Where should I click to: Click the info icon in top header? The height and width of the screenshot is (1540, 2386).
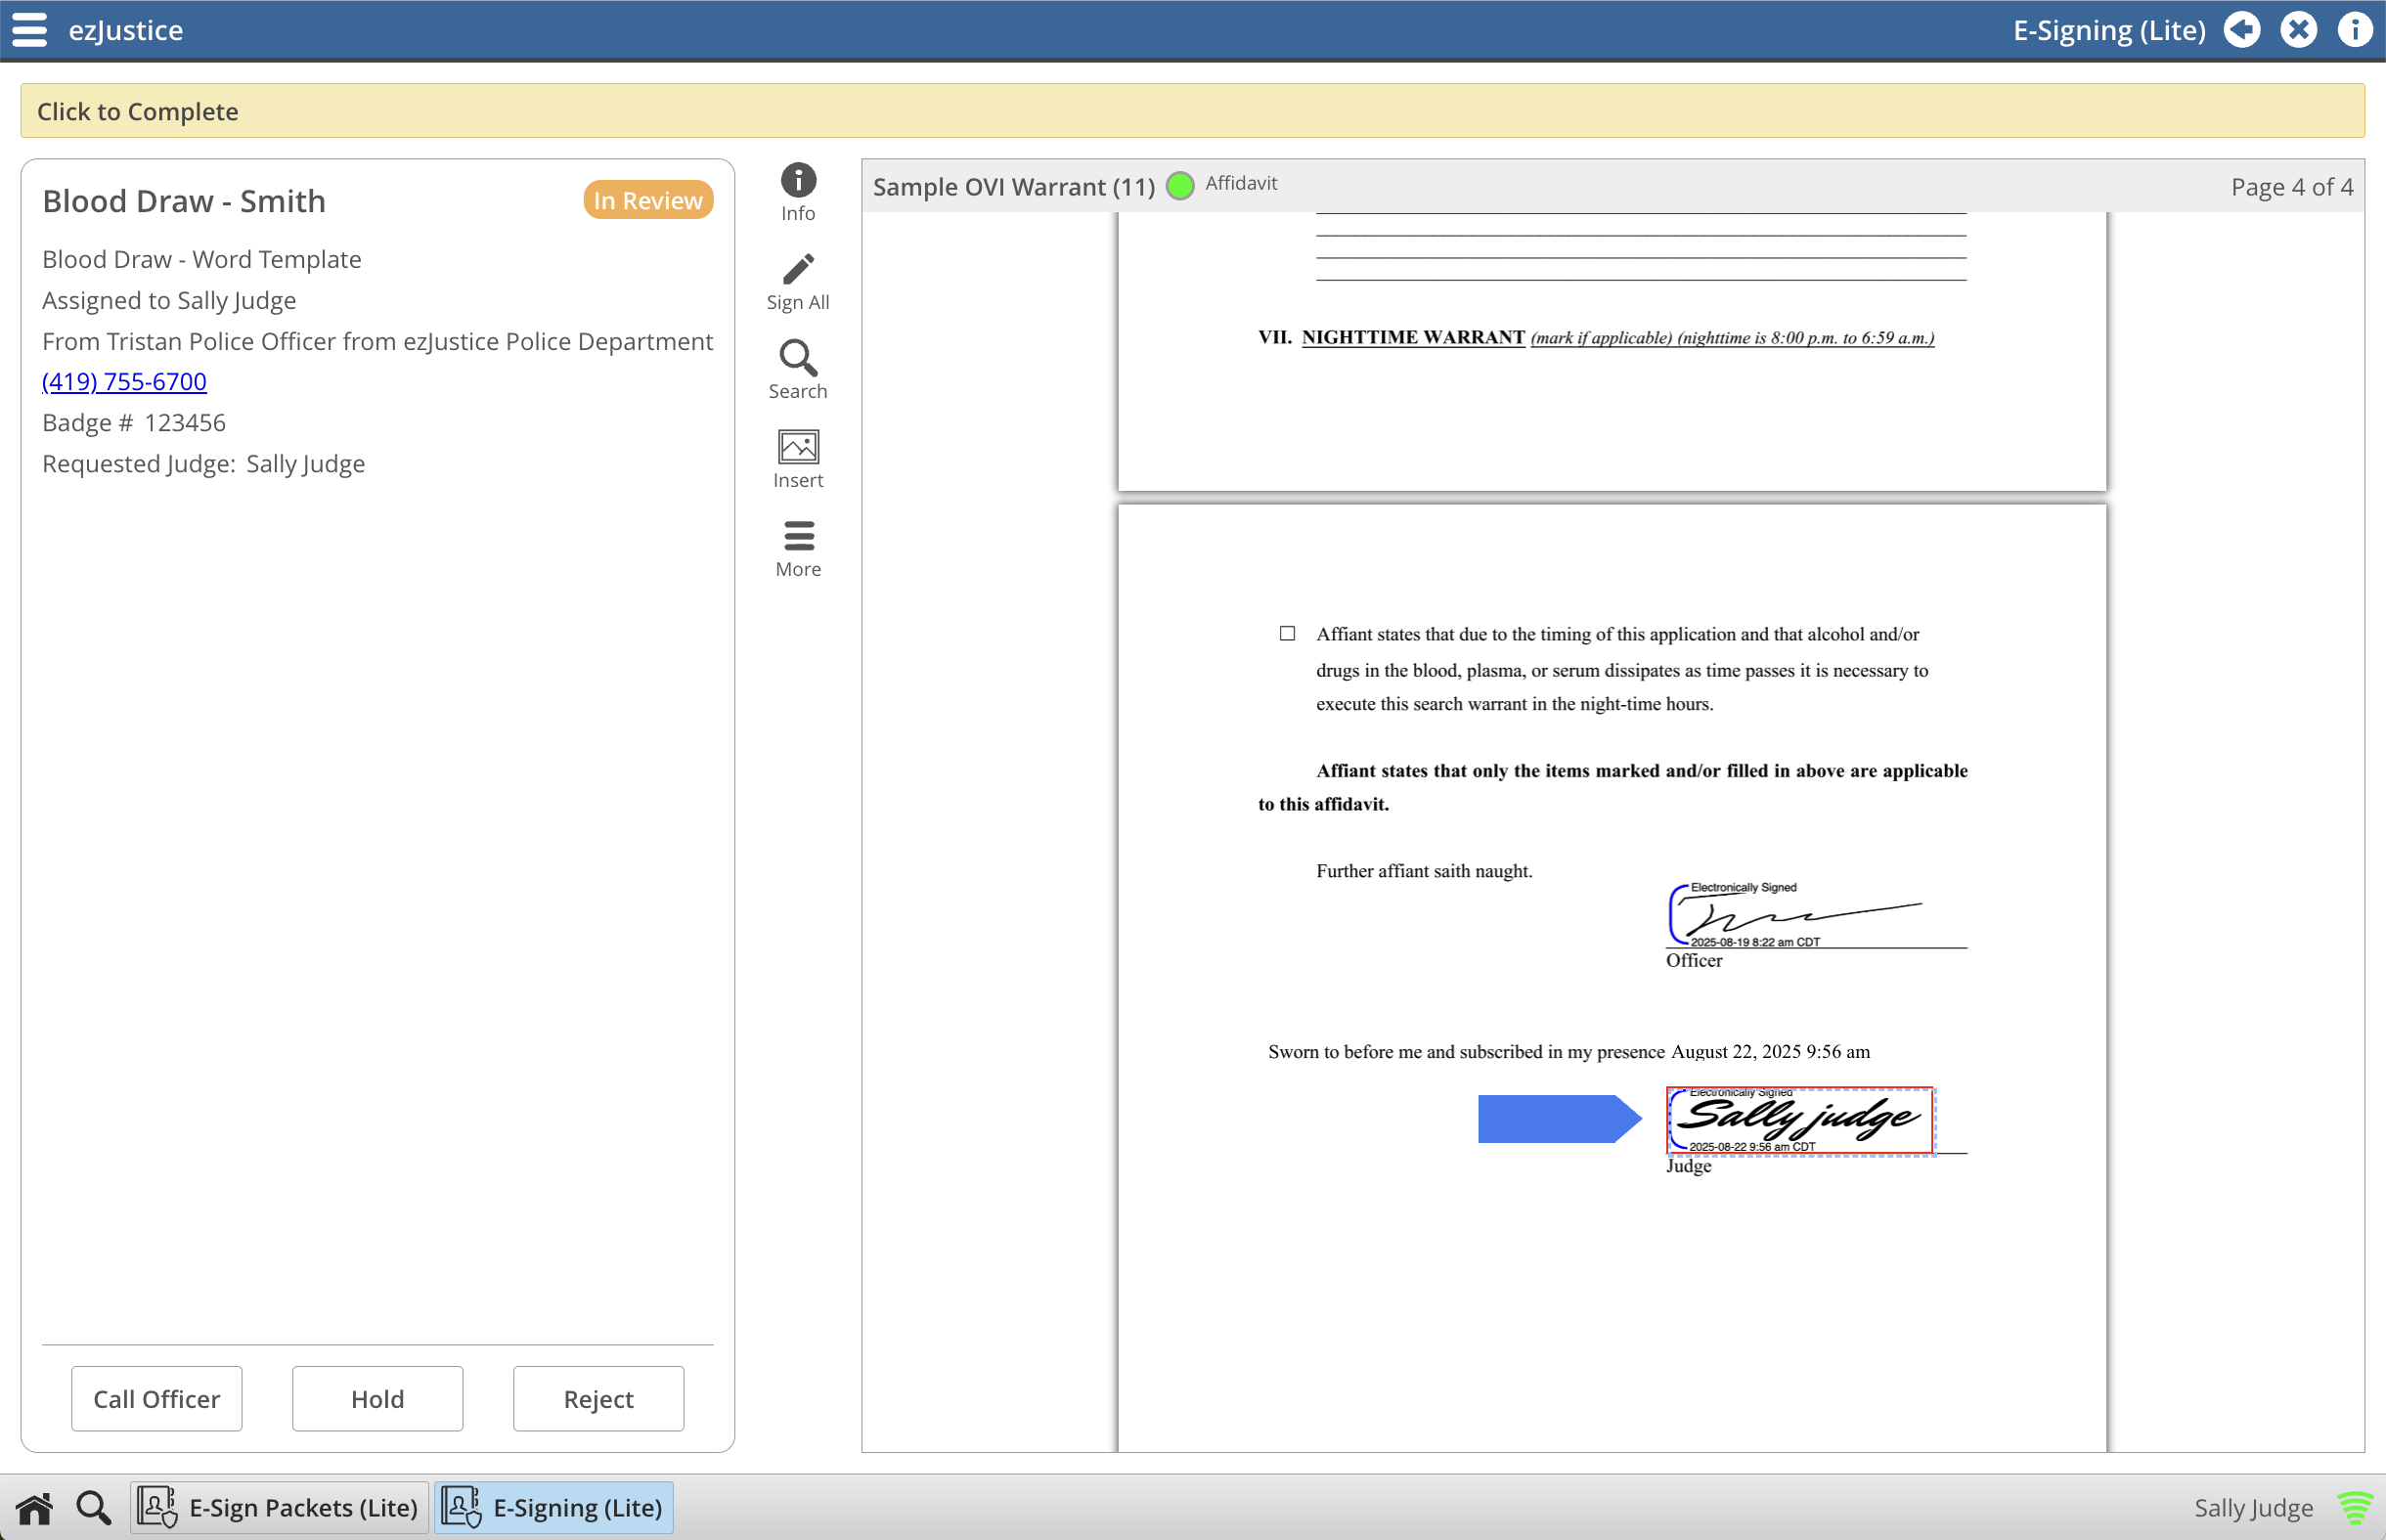(x=2354, y=30)
